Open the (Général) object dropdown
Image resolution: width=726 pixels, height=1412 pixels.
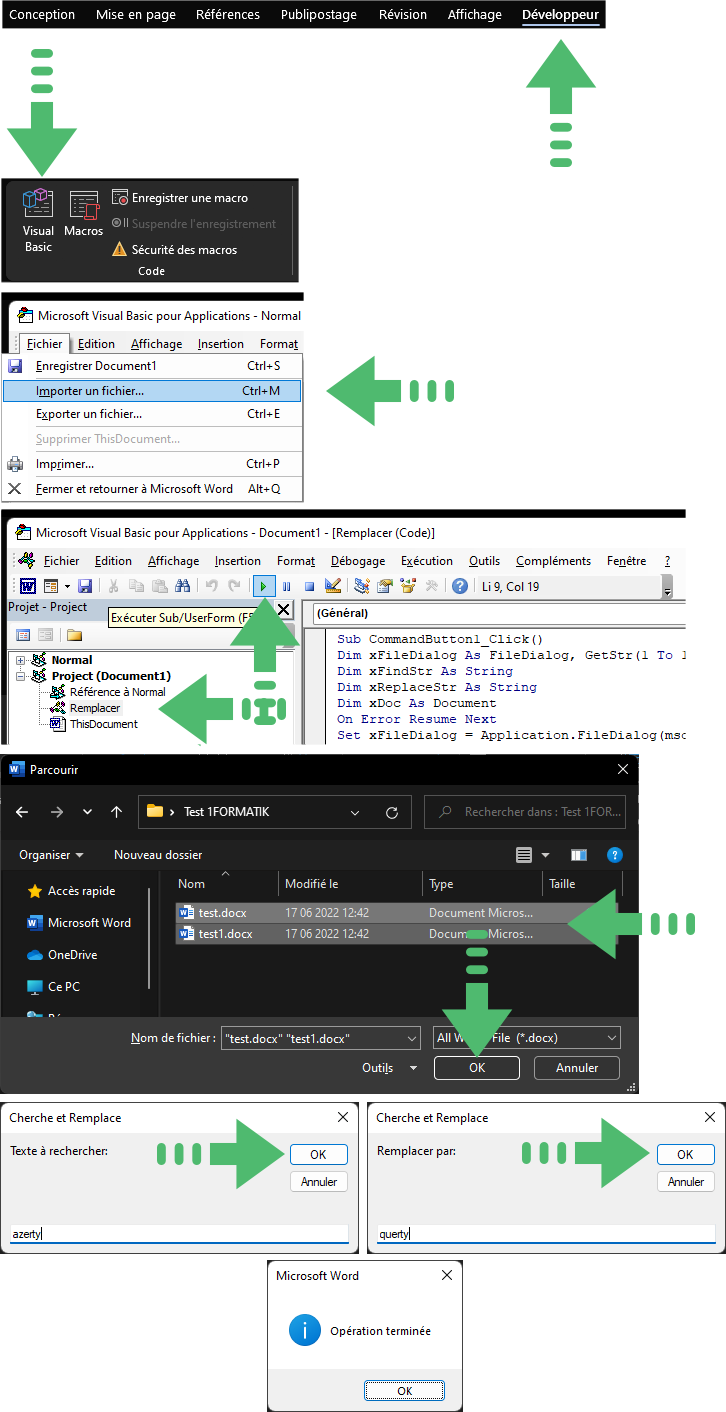(x=498, y=613)
